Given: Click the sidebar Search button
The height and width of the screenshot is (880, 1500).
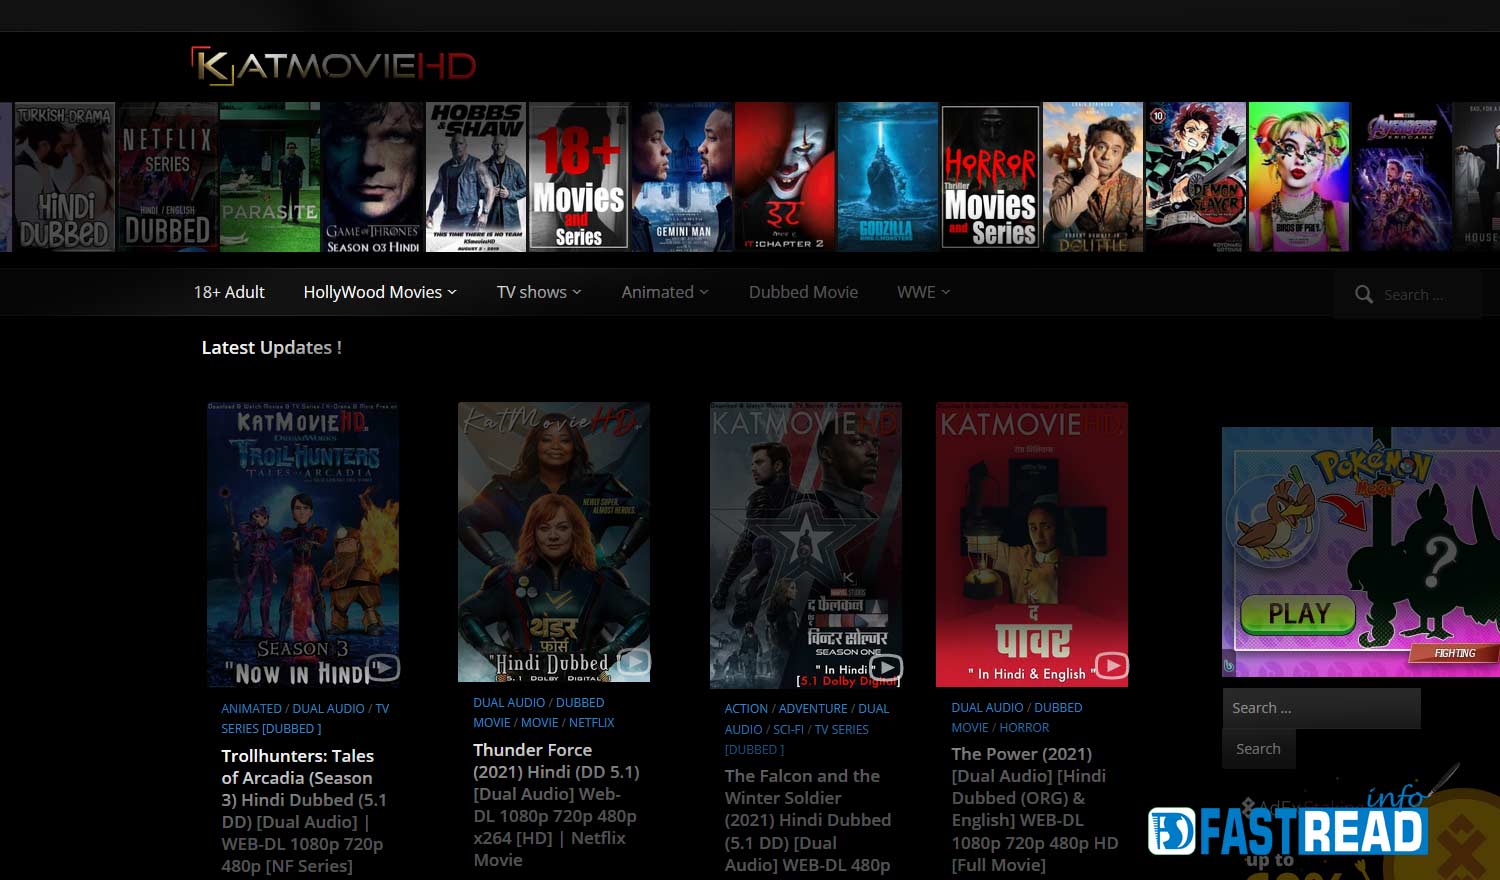Looking at the screenshot, I should tap(1258, 749).
